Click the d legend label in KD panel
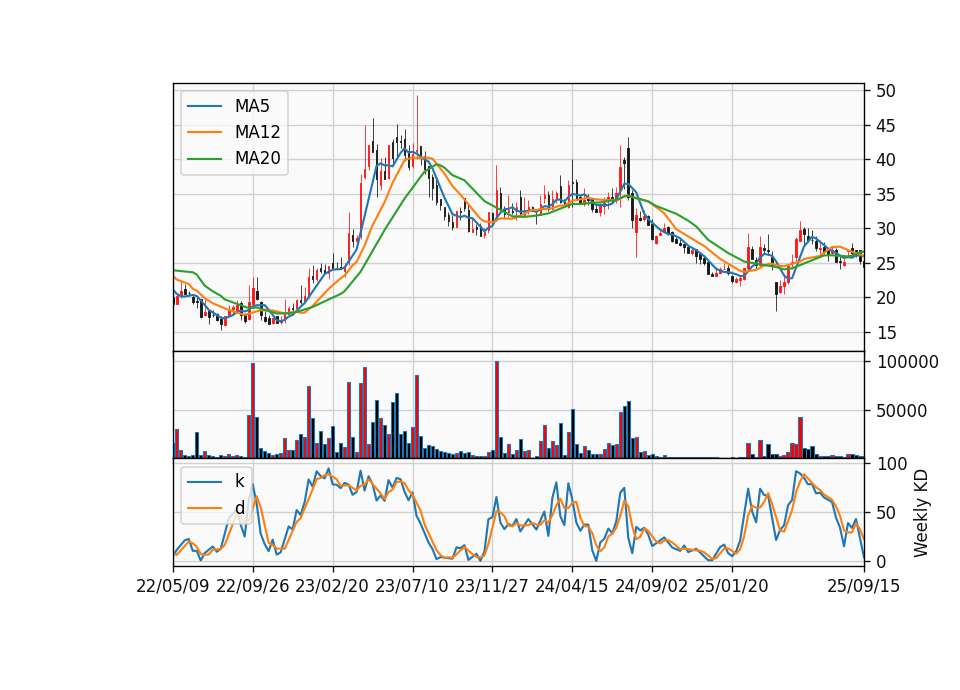 tap(239, 508)
